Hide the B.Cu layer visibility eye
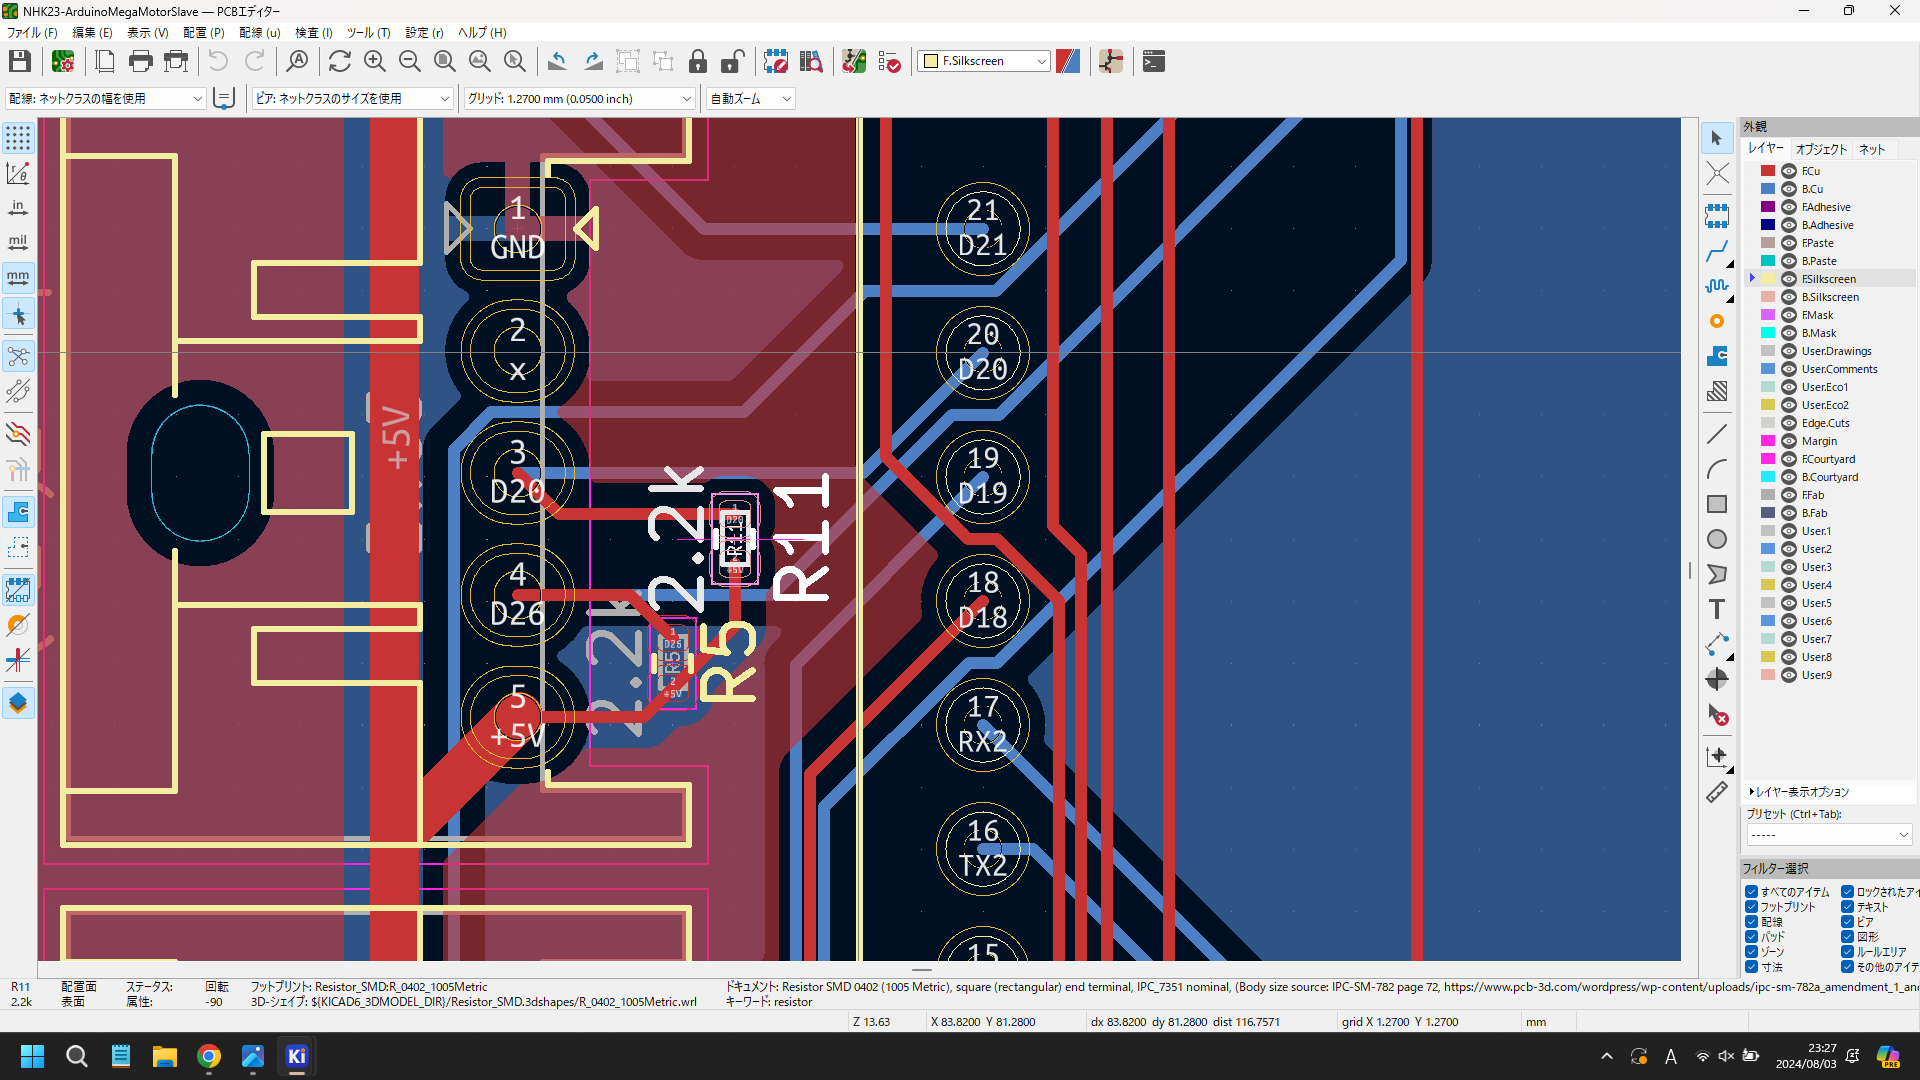Viewport: 1920px width, 1080px height. pyautogui.click(x=1788, y=189)
